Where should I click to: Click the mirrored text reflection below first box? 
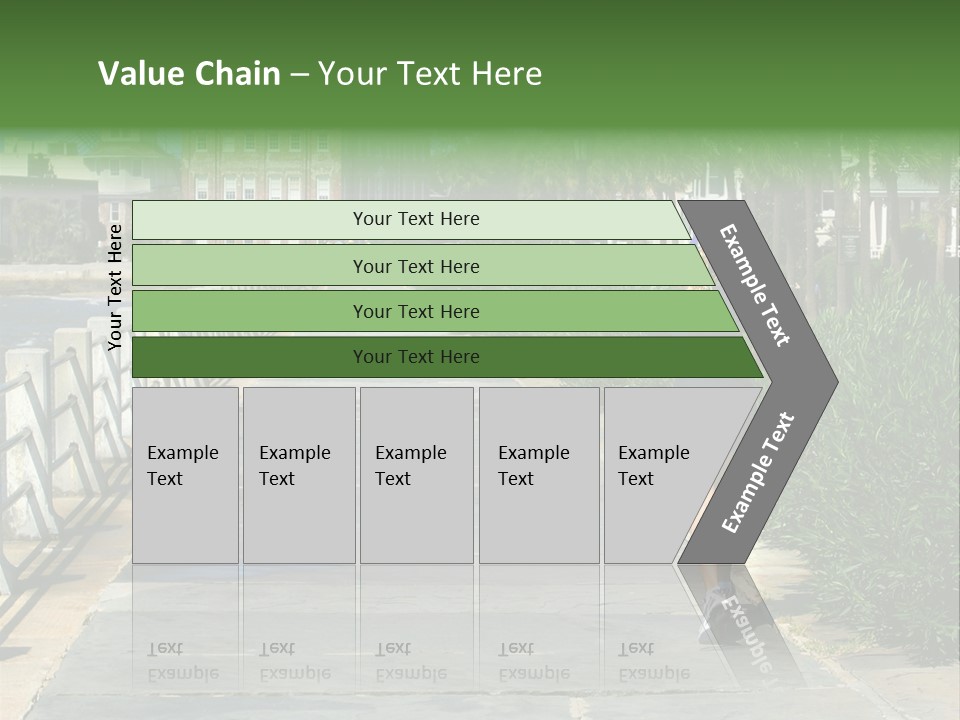pos(183,661)
